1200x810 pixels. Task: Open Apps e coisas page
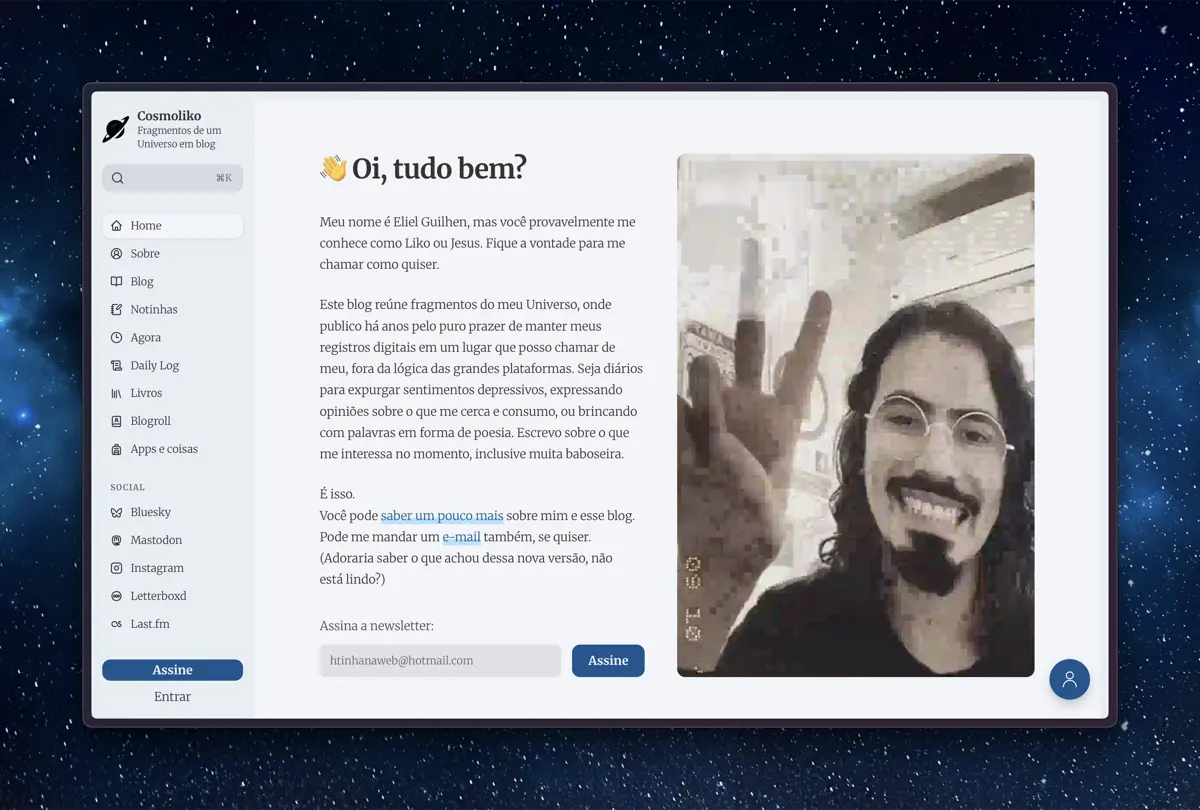164,450
